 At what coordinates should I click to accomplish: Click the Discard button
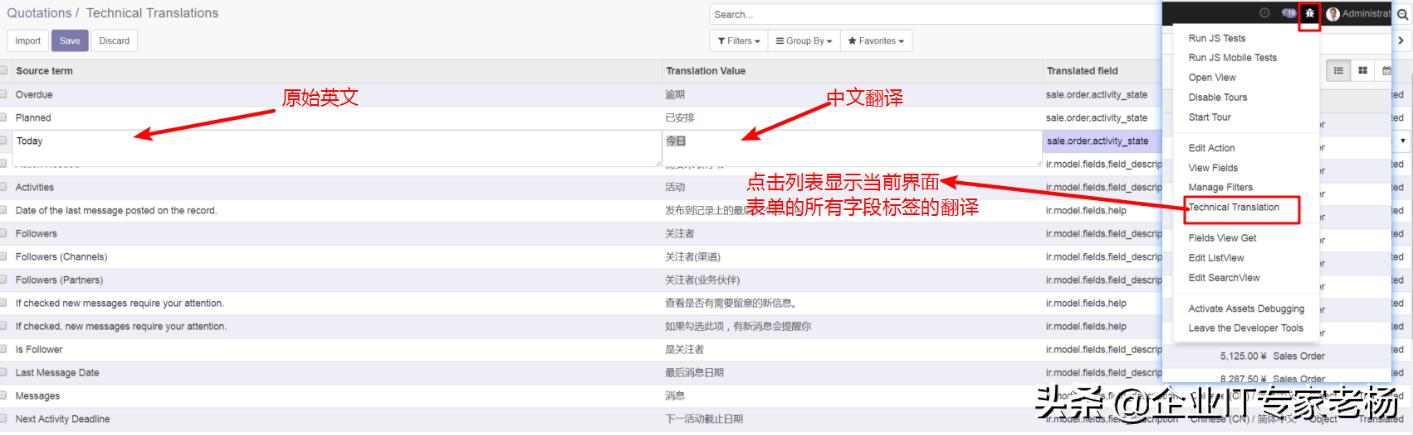[x=114, y=41]
